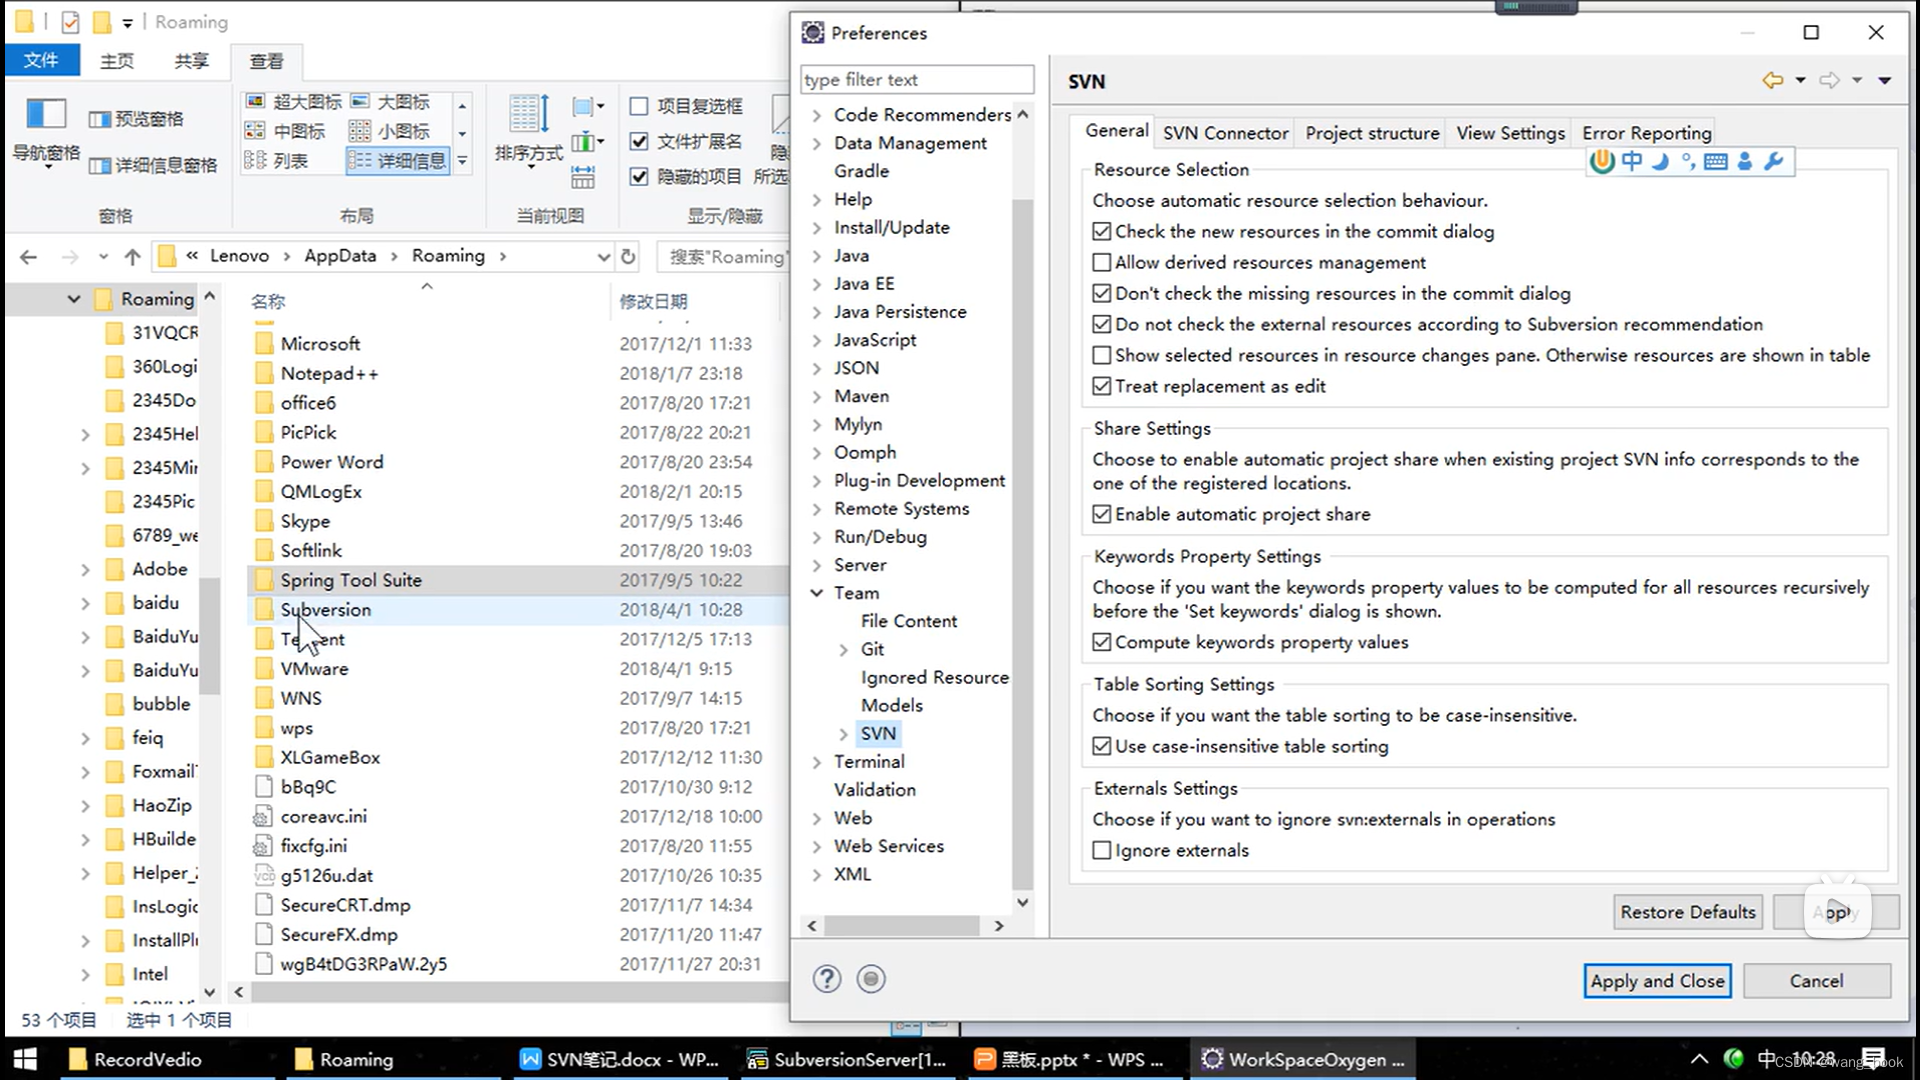Expand the XML preferences node

817,875
